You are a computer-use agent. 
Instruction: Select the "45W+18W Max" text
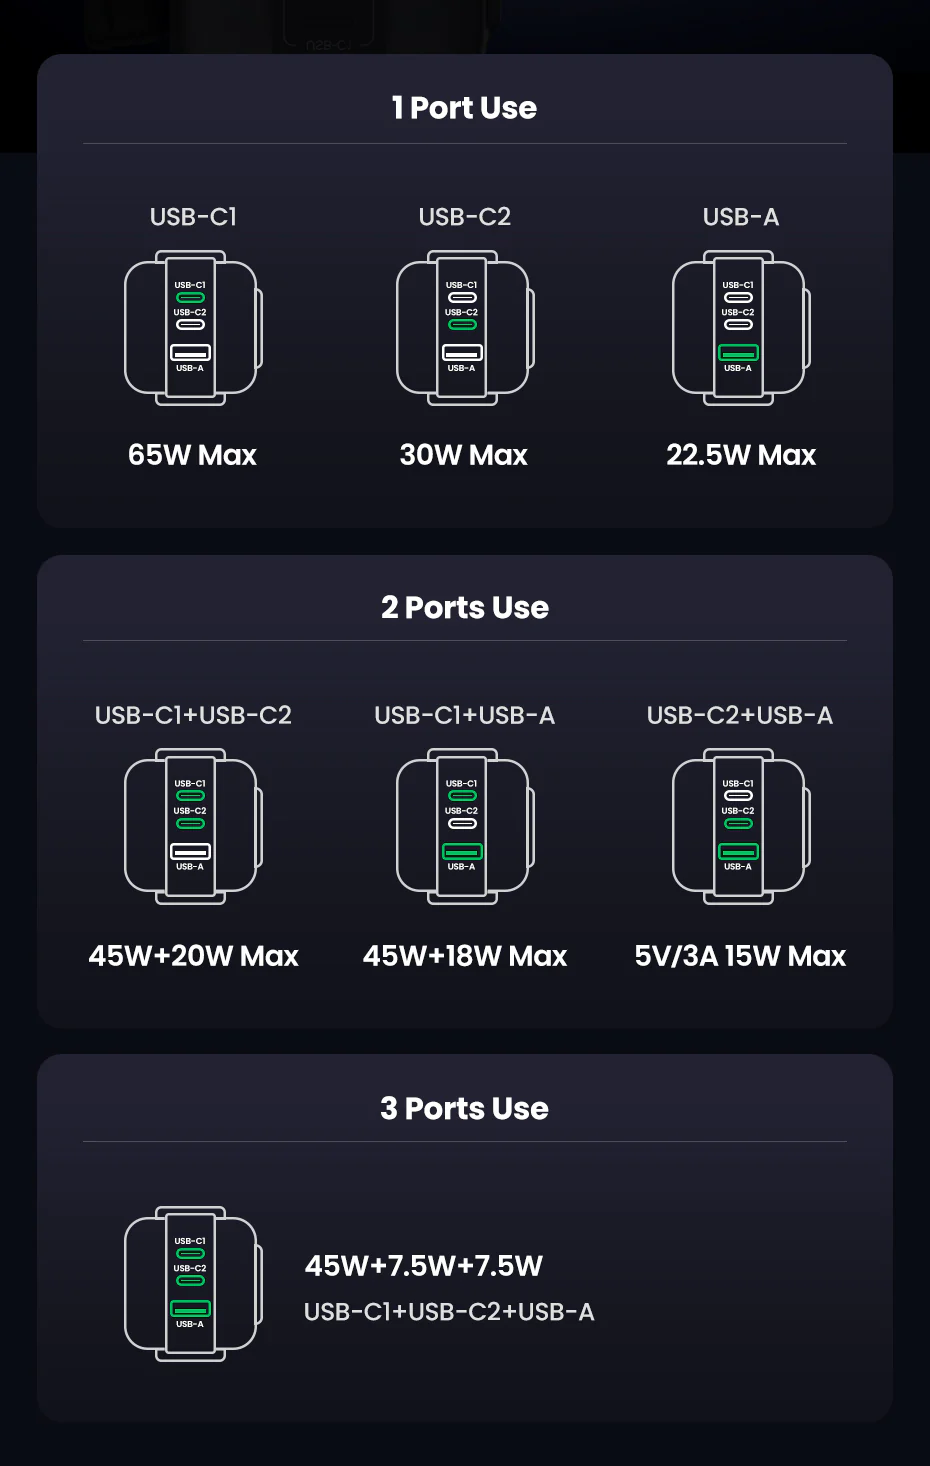pos(465,956)
